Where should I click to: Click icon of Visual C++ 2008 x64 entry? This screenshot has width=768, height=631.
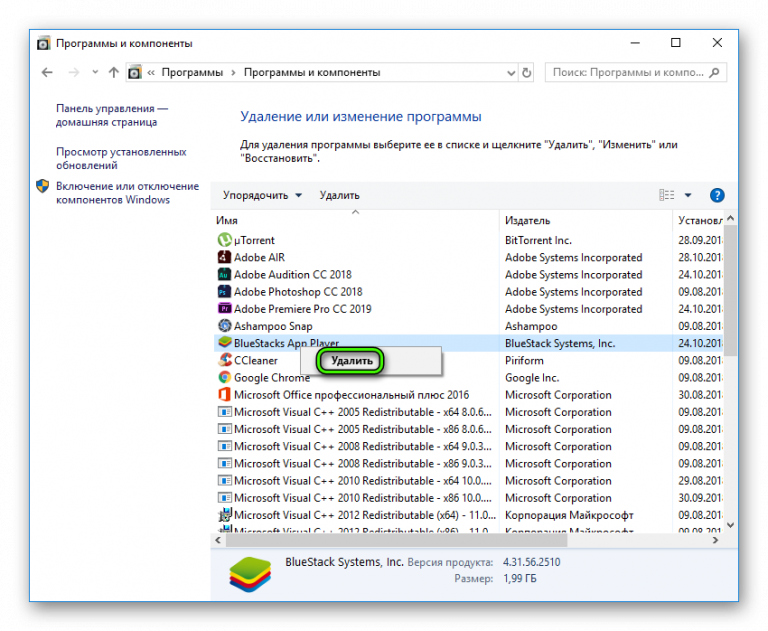coord(224,446)
